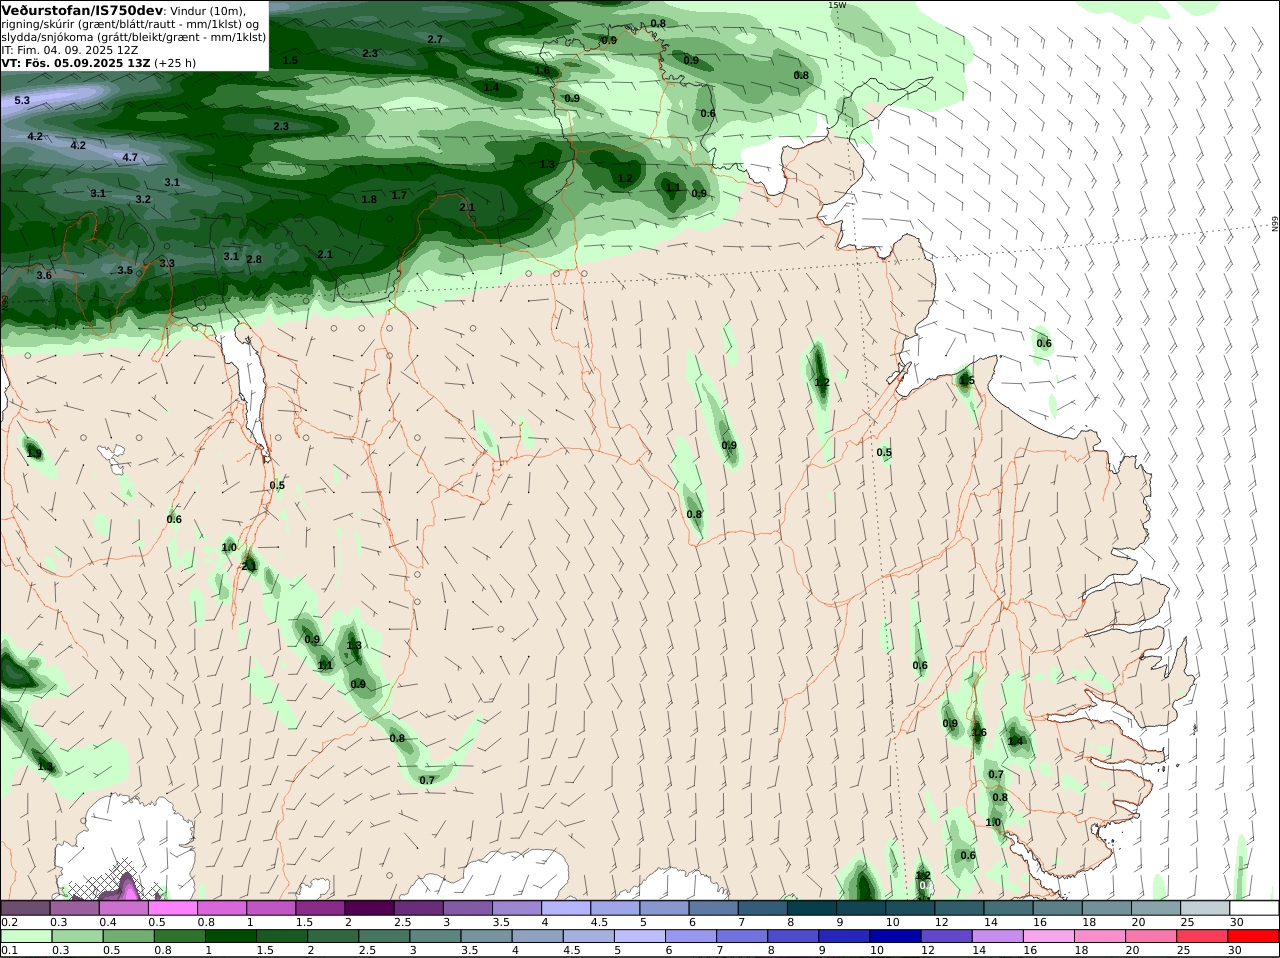Click the 5.3 precipitation value on the map
1280x958 pixels.
[x=22, y=101]
